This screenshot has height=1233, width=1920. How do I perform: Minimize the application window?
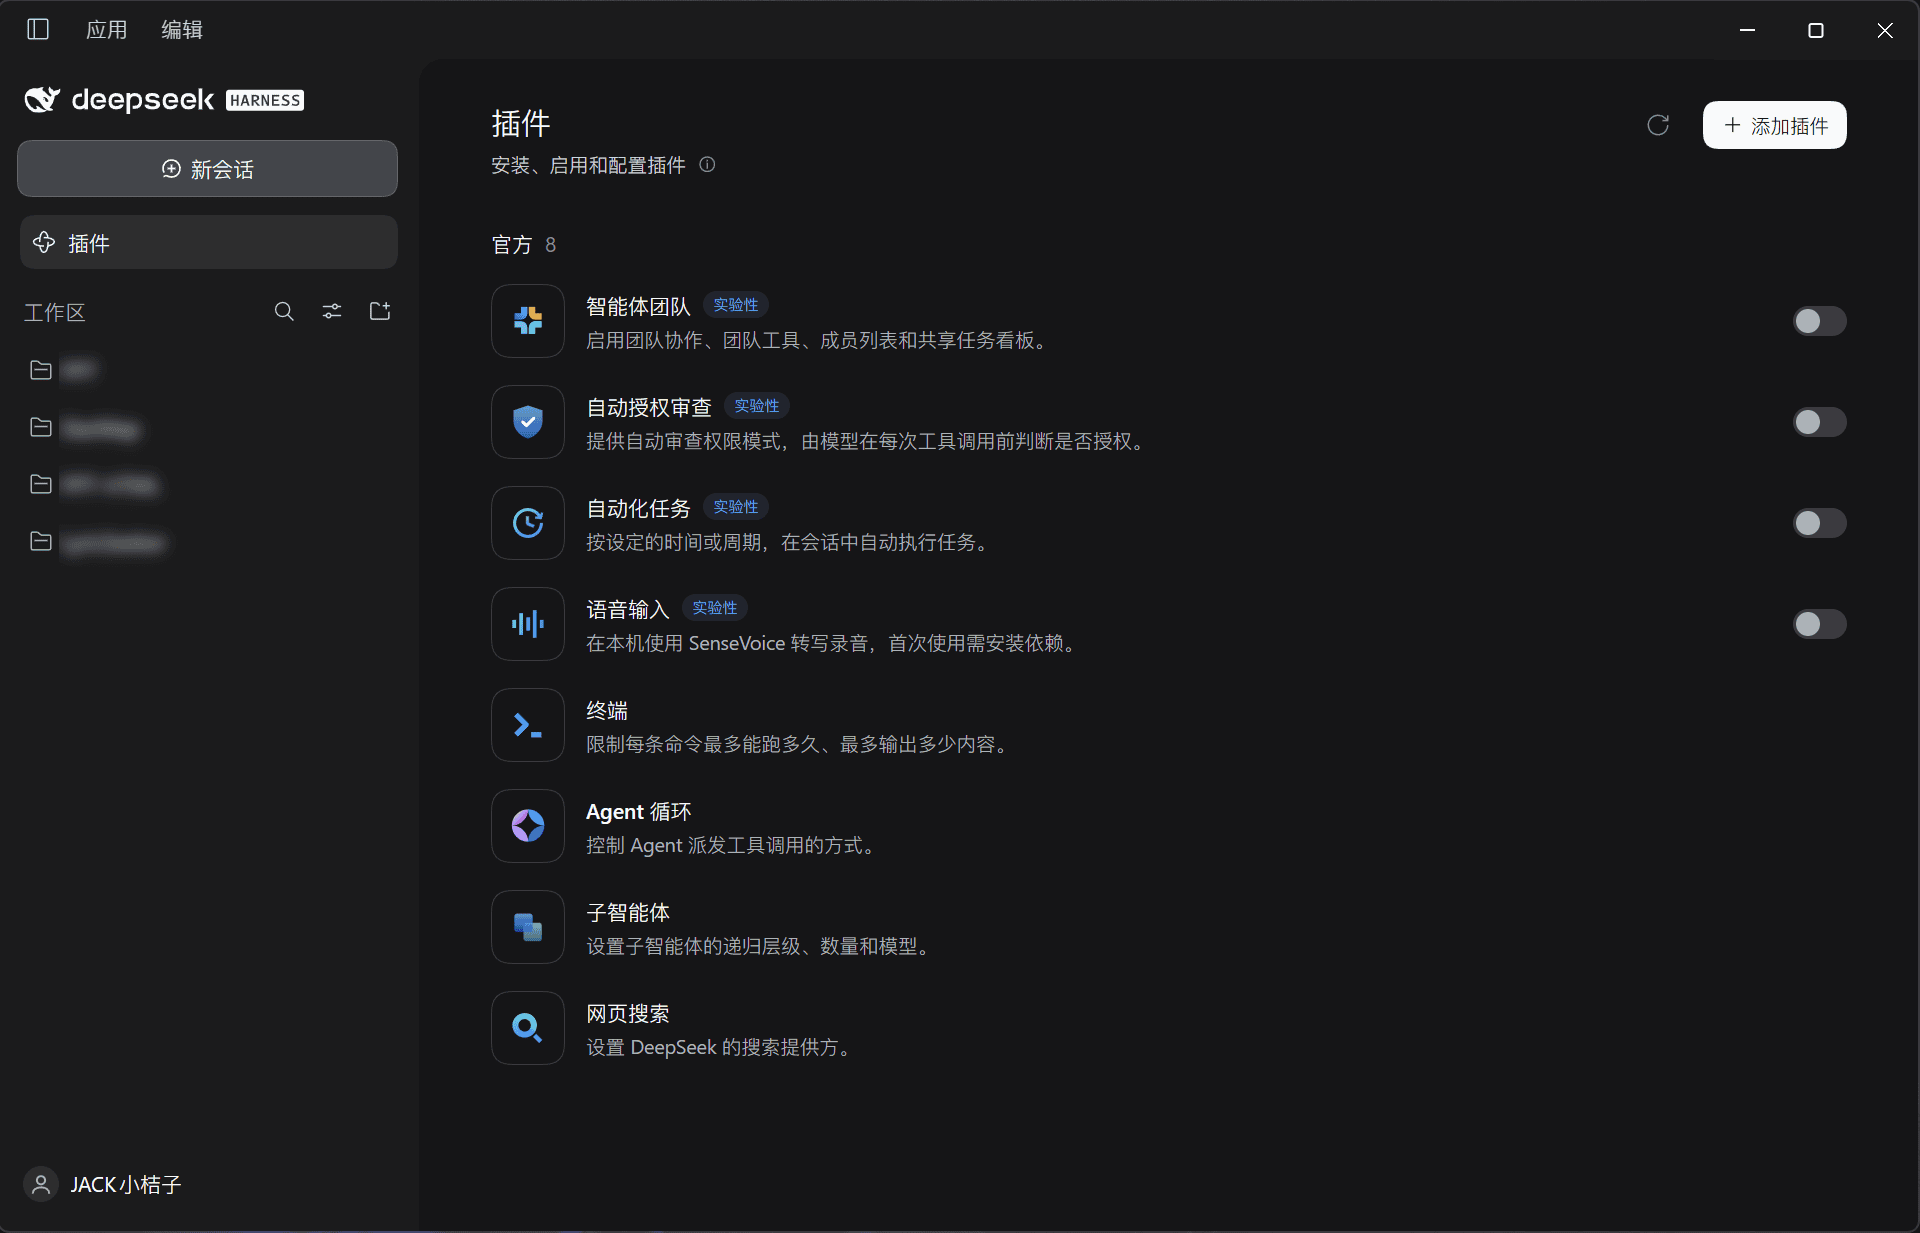(1747, 30)
